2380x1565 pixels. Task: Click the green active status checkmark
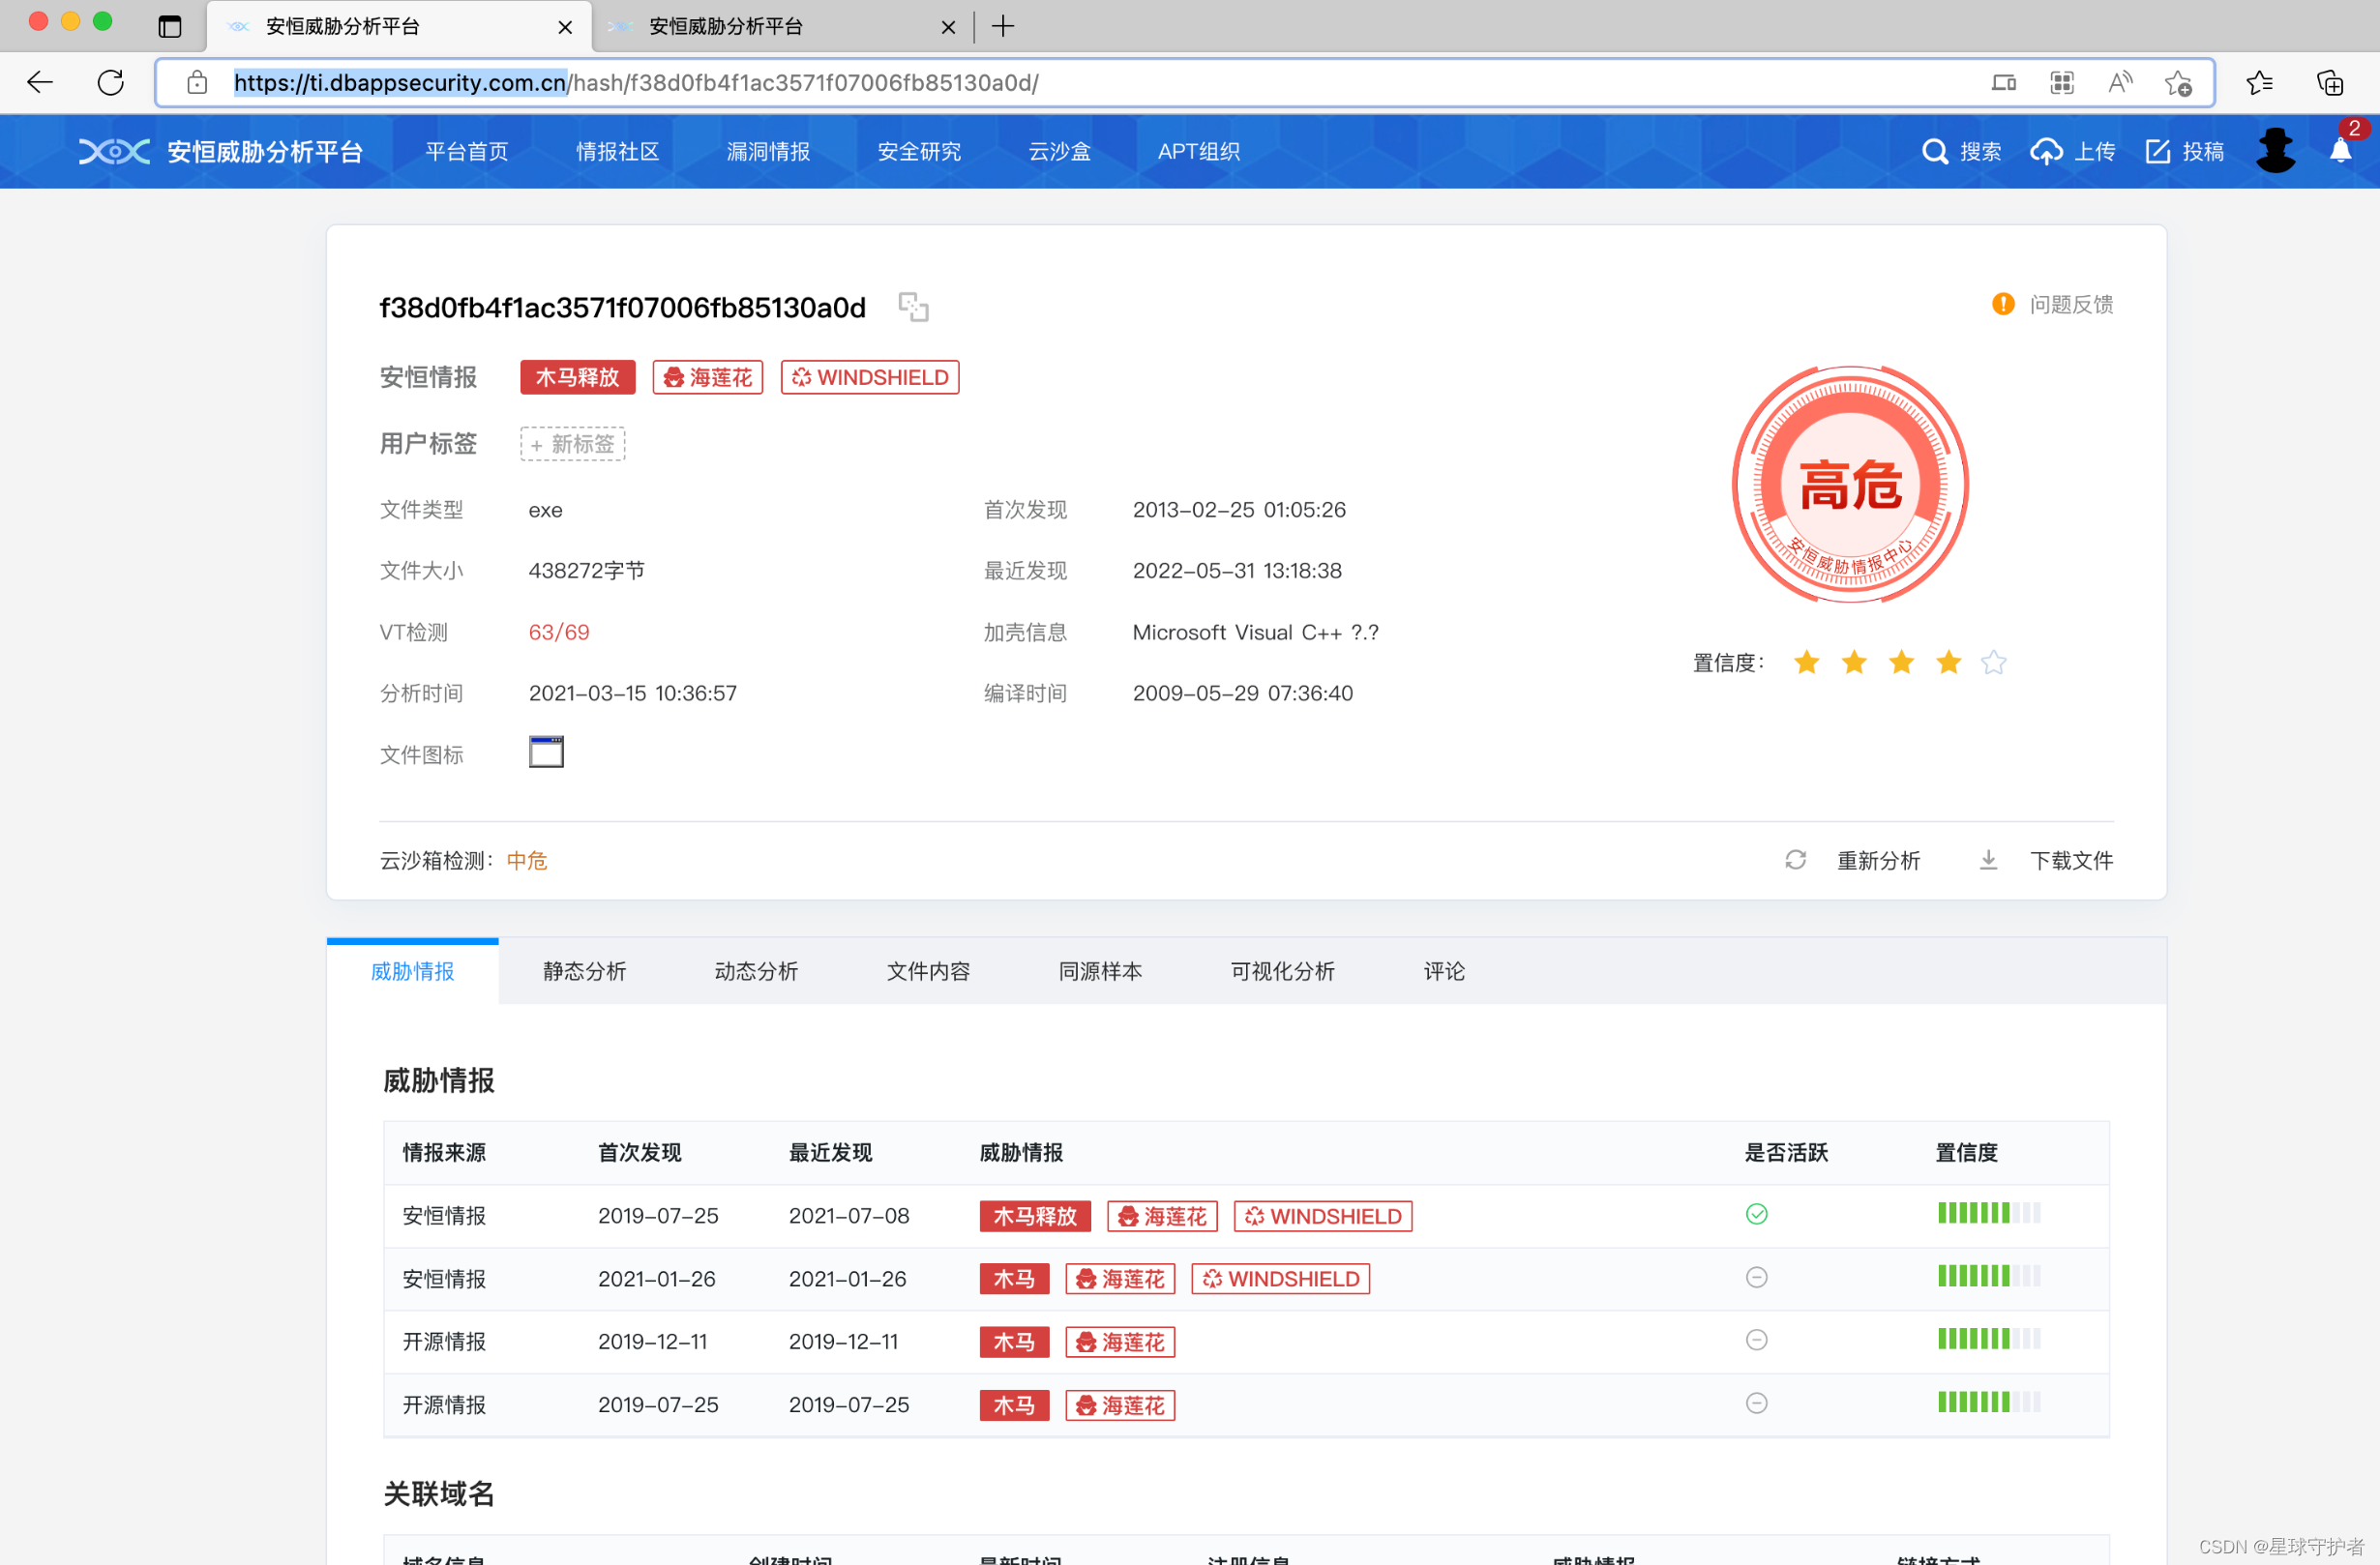pyautogui.click(x=1756, y=1214)
